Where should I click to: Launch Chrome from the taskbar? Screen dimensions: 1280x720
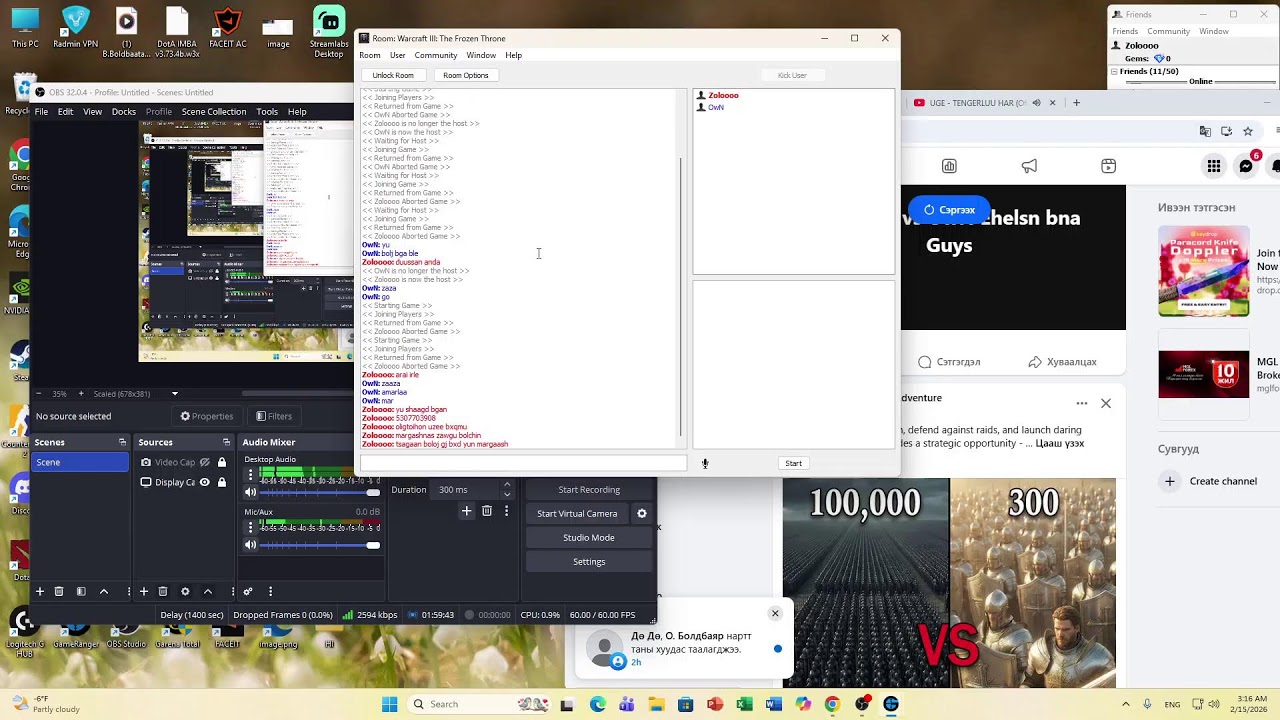(832, 704)
